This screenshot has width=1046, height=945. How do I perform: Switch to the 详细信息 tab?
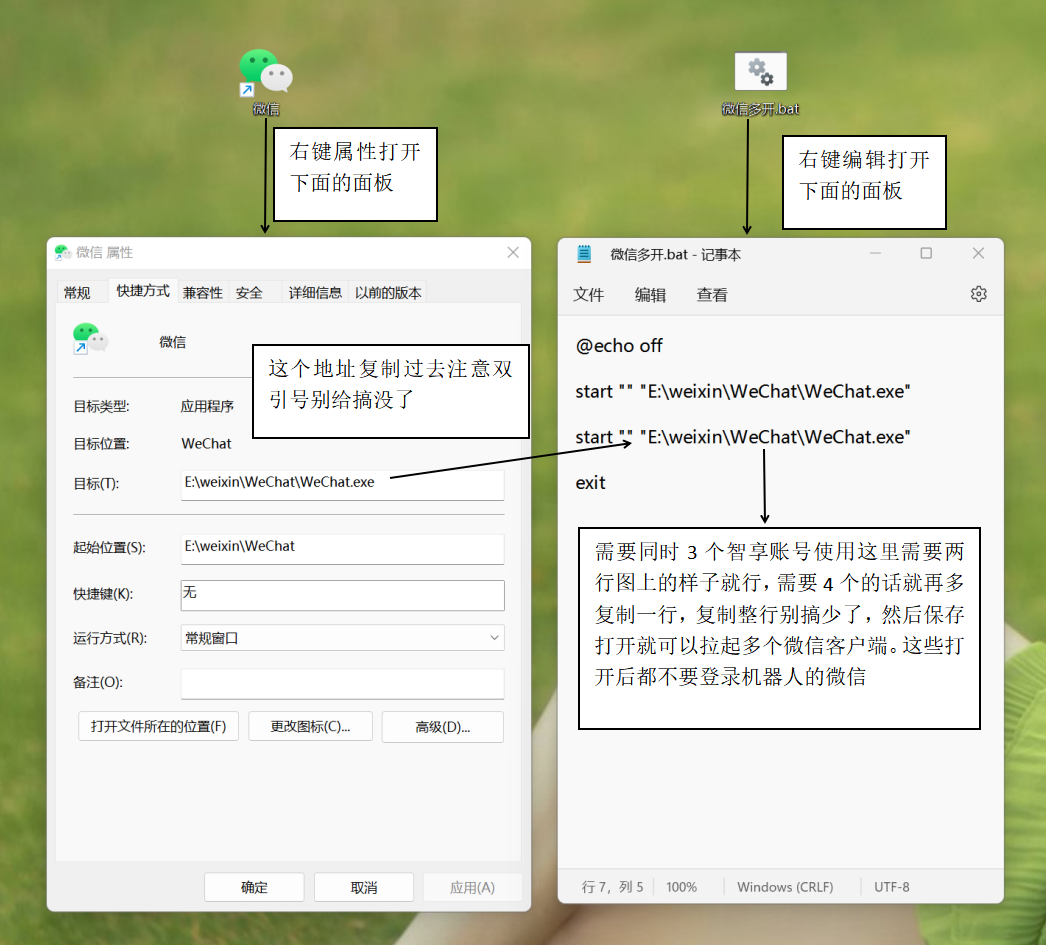(x=315, y=293)
